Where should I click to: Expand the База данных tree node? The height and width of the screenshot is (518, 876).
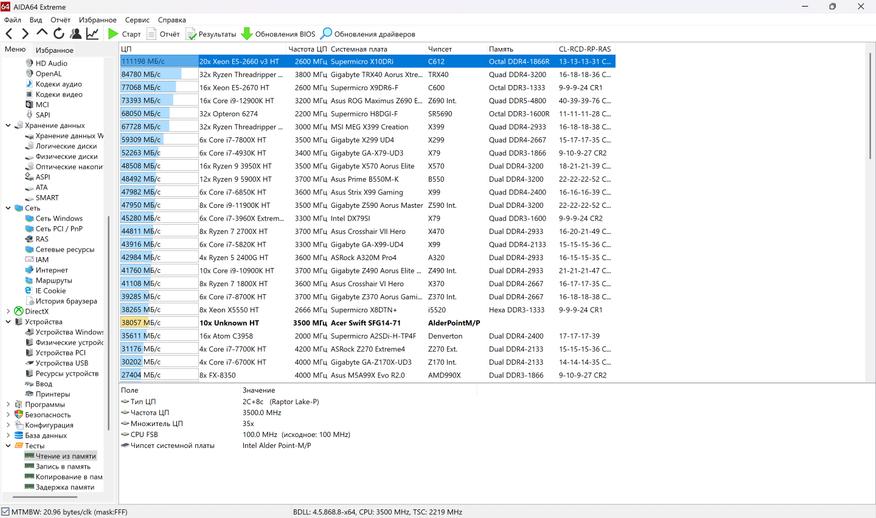(x=8, y=435)
